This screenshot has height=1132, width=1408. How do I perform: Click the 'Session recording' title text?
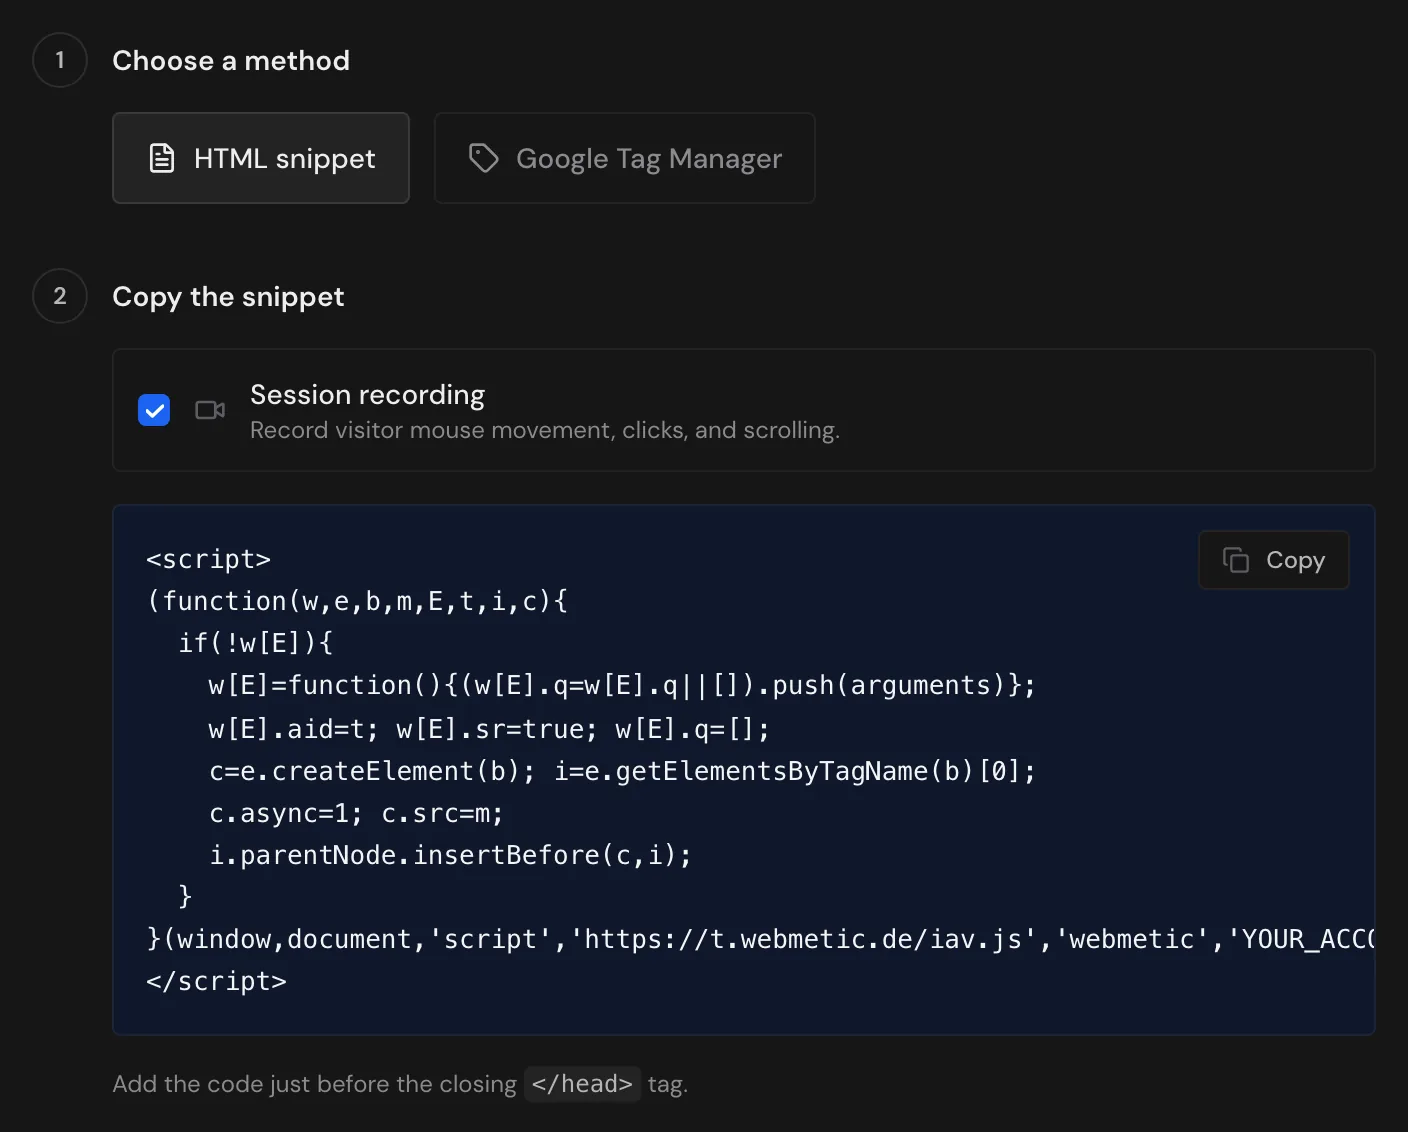[x=367, y=395]
